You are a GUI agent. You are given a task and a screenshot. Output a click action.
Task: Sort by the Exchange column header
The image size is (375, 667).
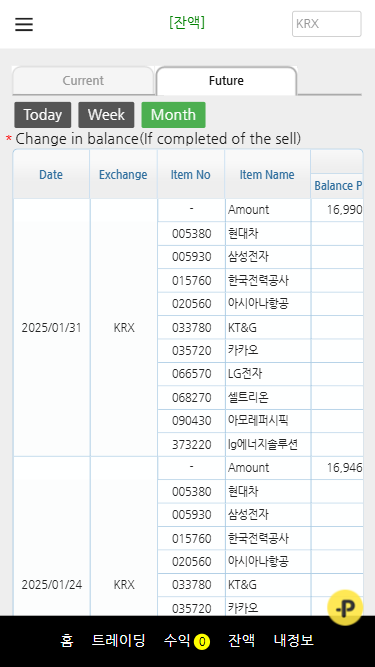pos(123,174)
